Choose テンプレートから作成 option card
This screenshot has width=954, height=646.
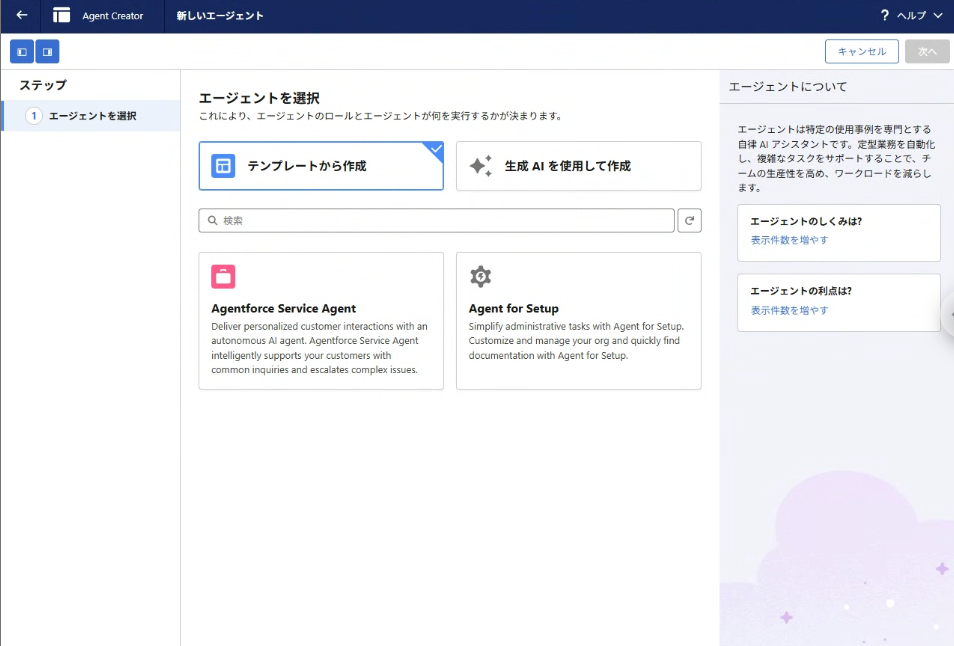(321, 166)
